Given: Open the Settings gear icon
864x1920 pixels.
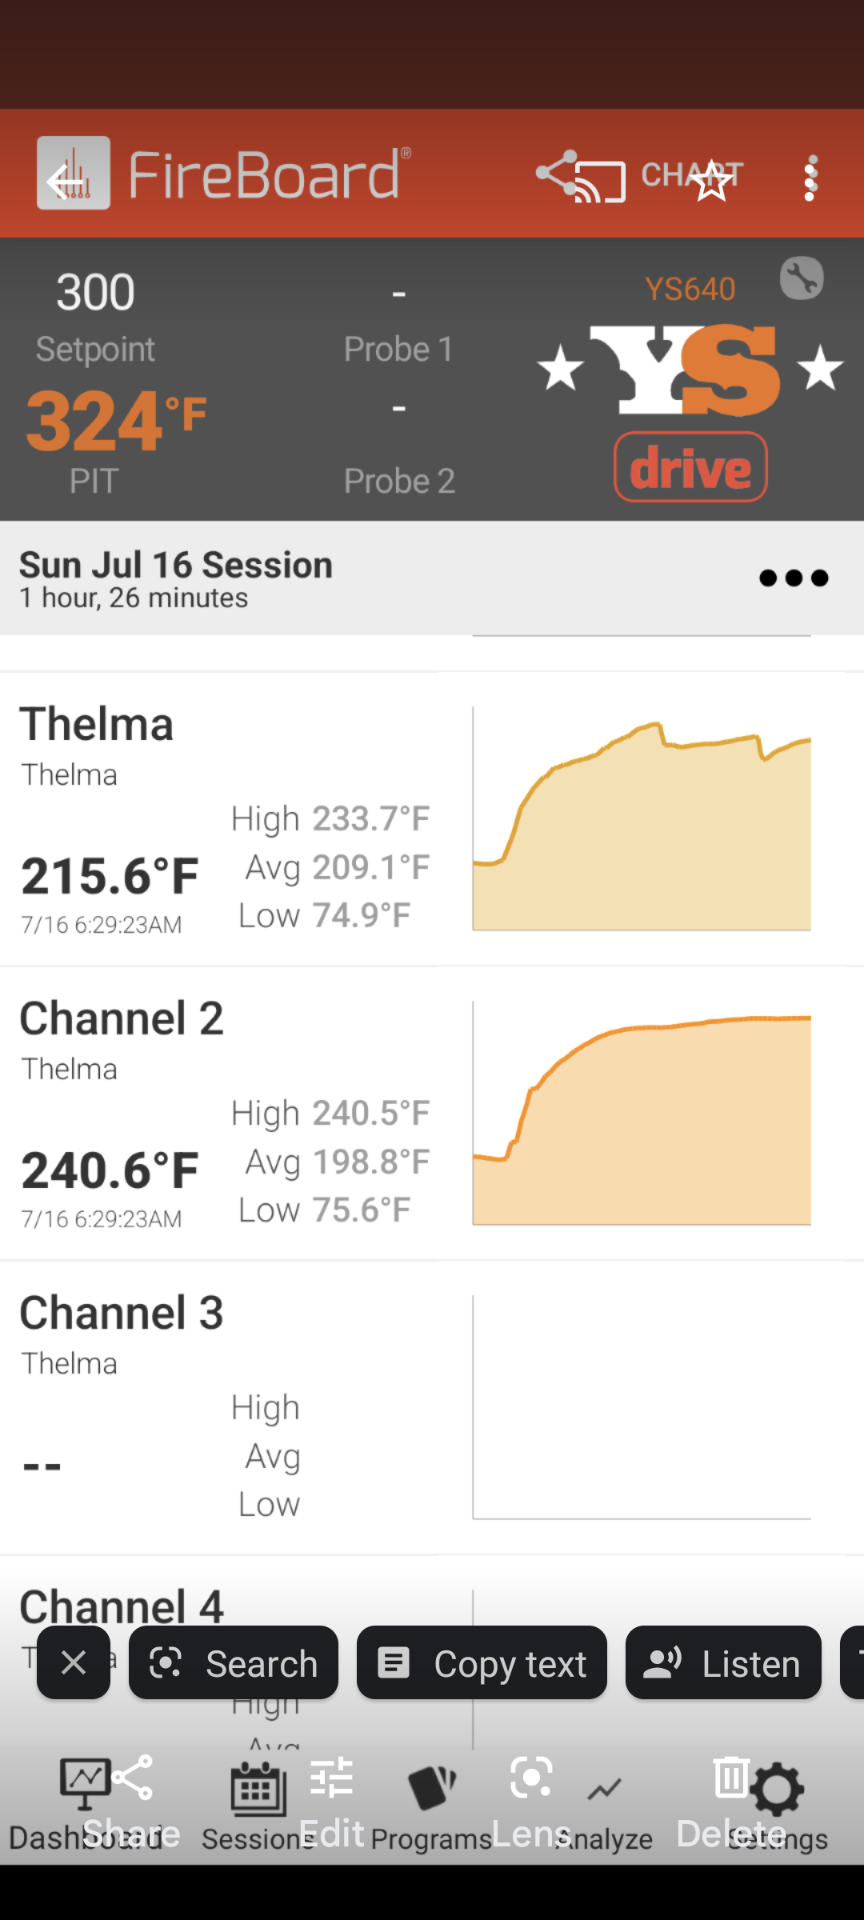Looking at the screenshot, I should 778,1790.
